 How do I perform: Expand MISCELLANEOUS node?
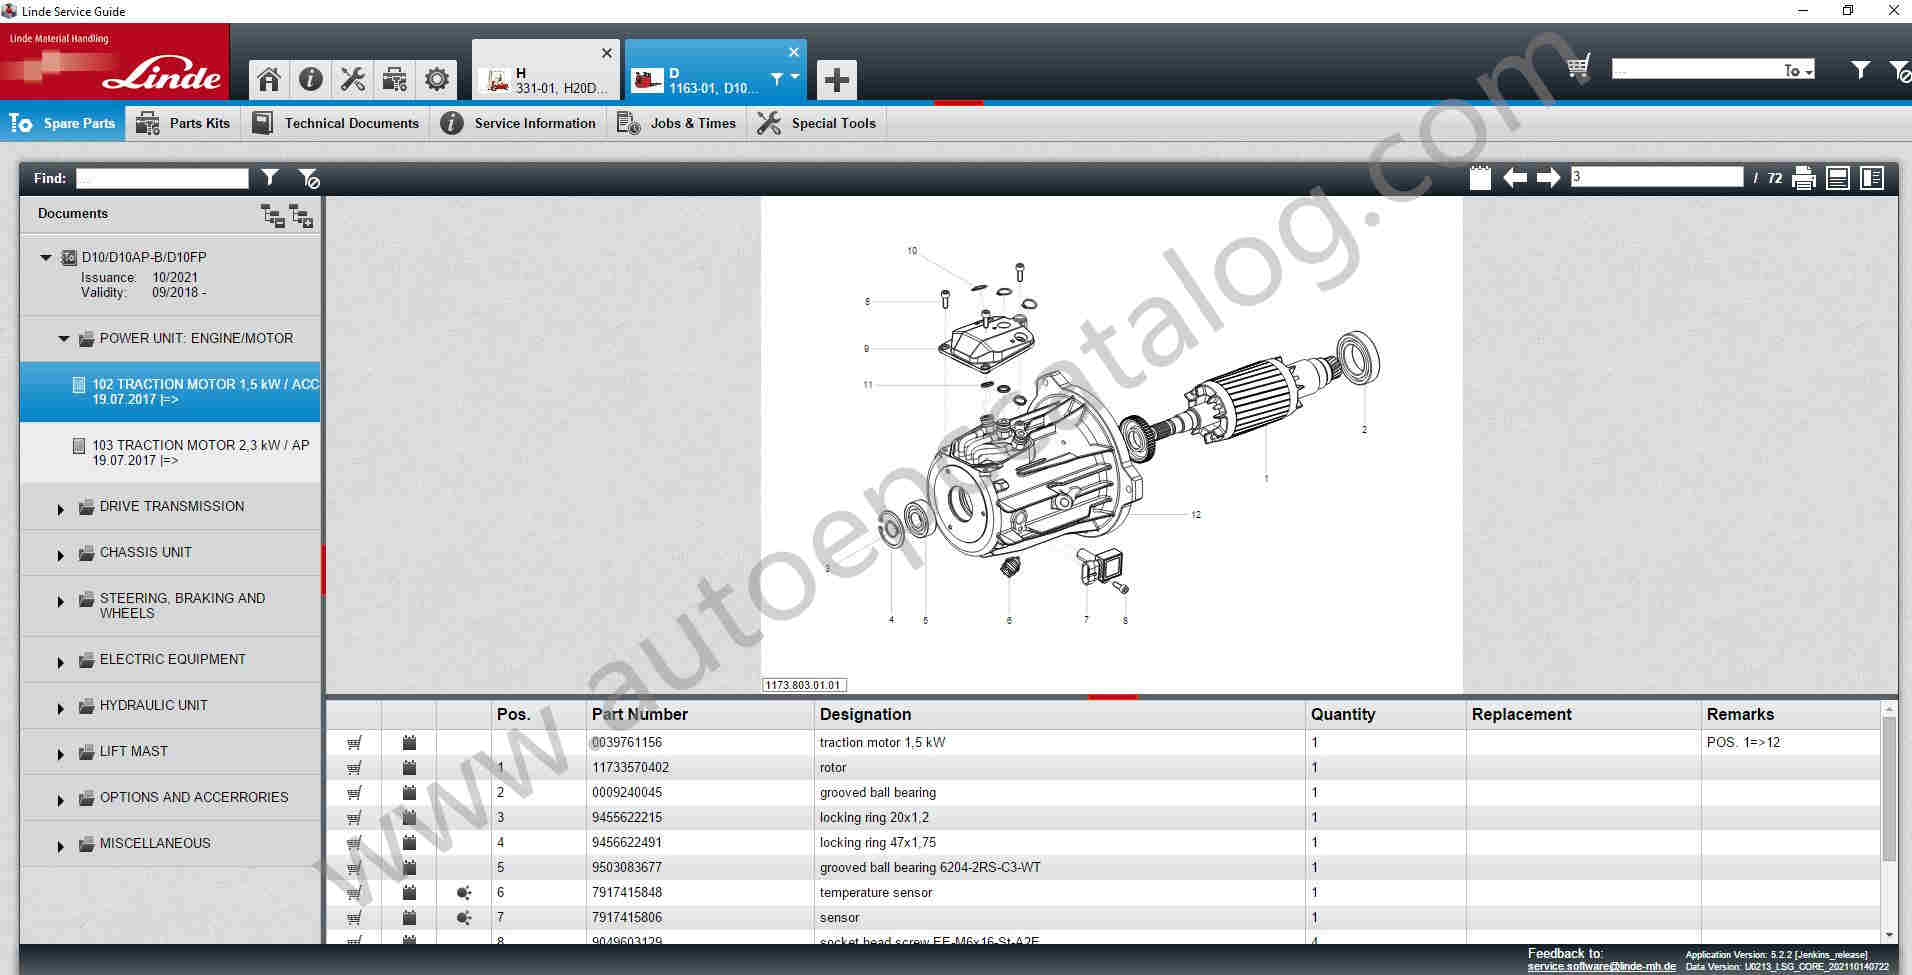pyautogui.click(x=60, y=846)
